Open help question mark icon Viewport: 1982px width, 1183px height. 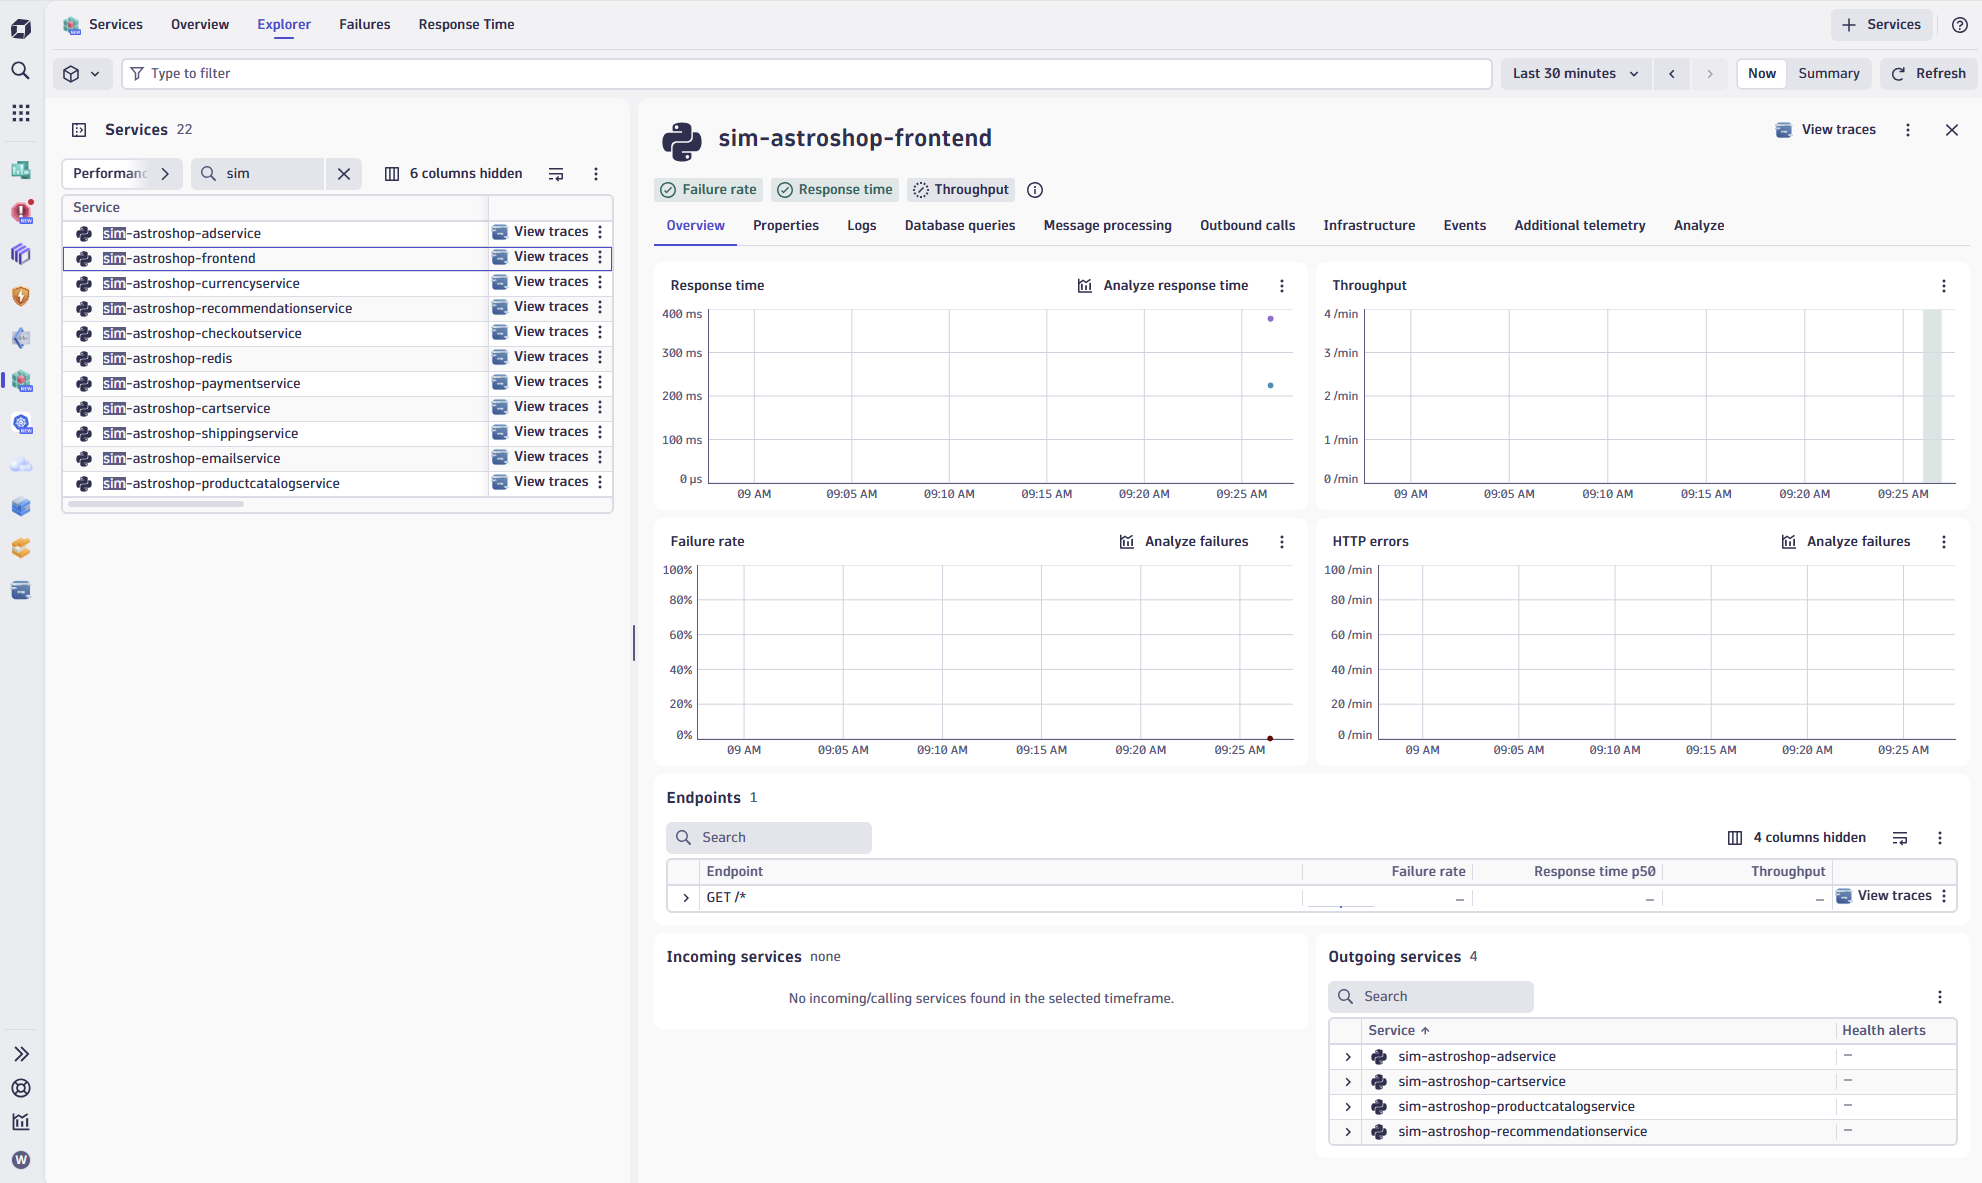(1959, 25)
